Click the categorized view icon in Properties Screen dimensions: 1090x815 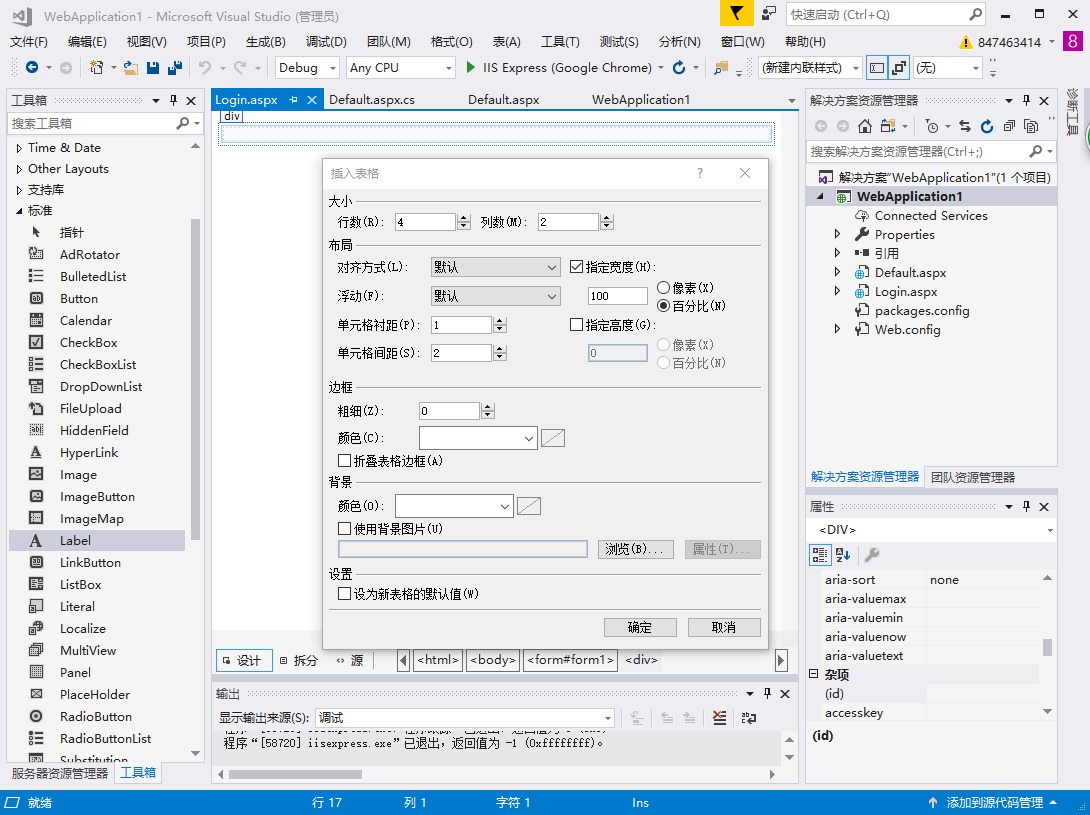pos(821,555)
